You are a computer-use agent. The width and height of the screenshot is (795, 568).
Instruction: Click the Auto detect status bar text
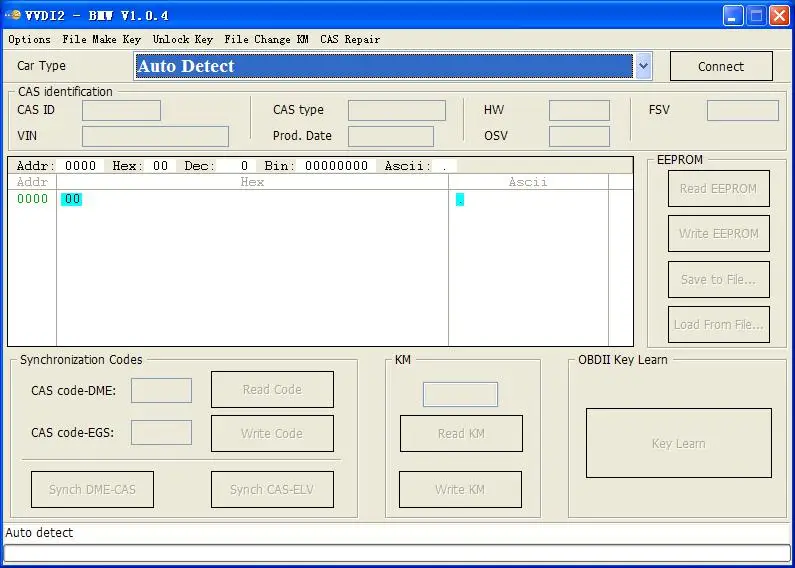39,532
